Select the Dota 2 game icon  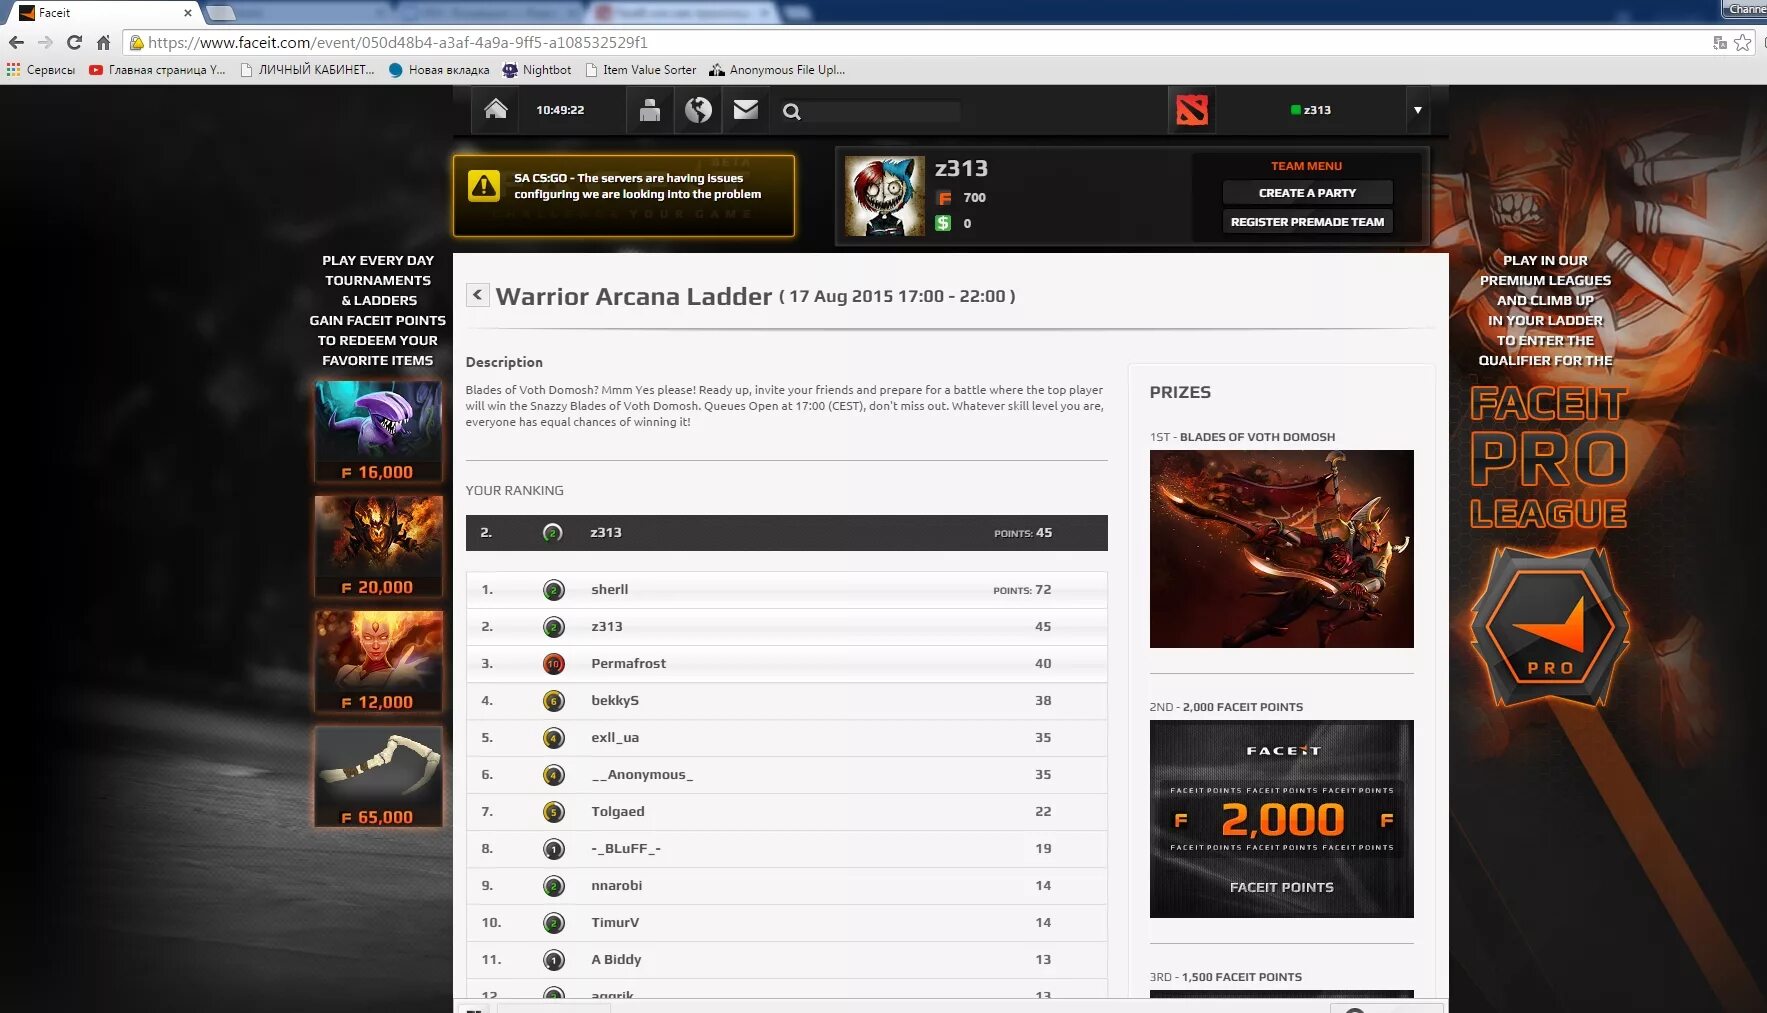point(1192,110)
